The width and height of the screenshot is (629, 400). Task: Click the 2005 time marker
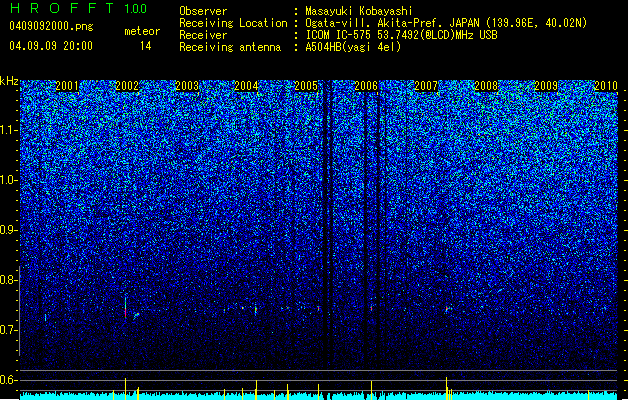coord(306,86)
